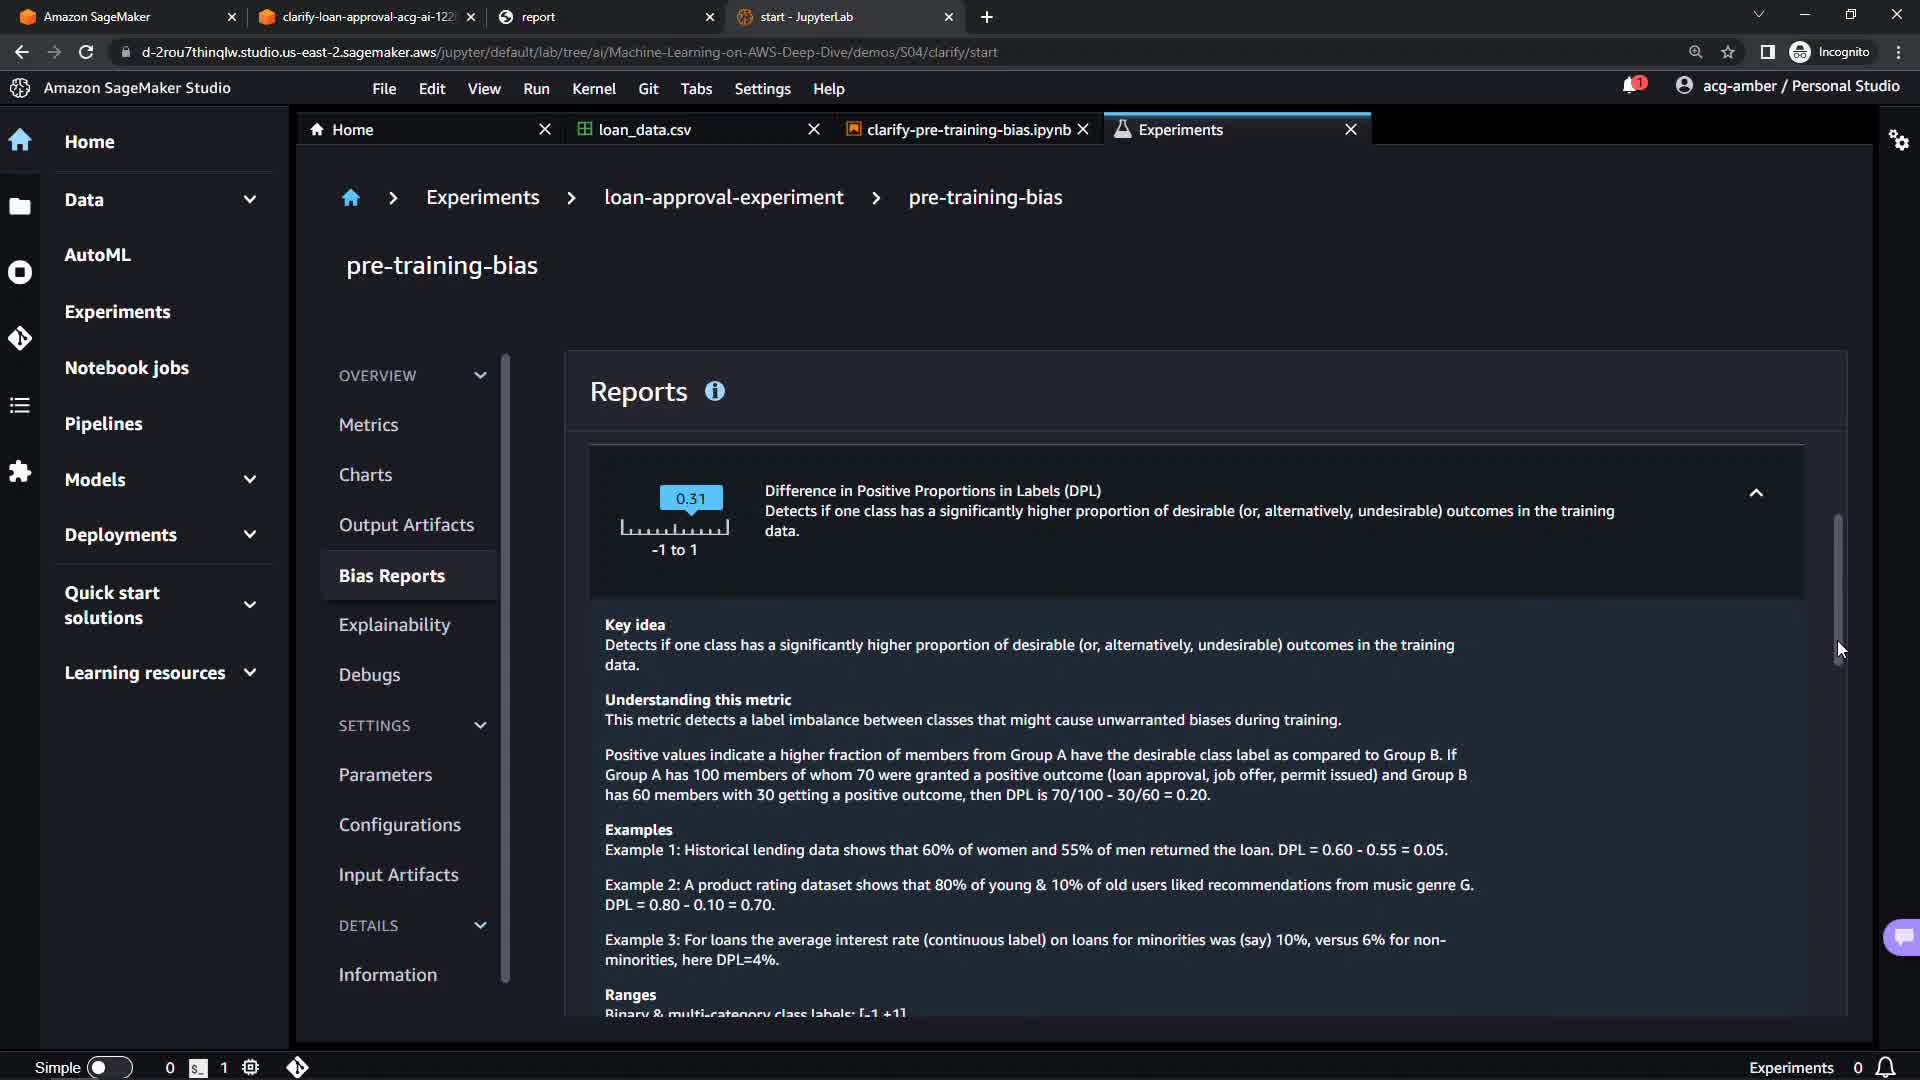This screenshot has width=1920, height=1080.
Task: Switch to the loan_data.csv tab
Action: [644, 130]
